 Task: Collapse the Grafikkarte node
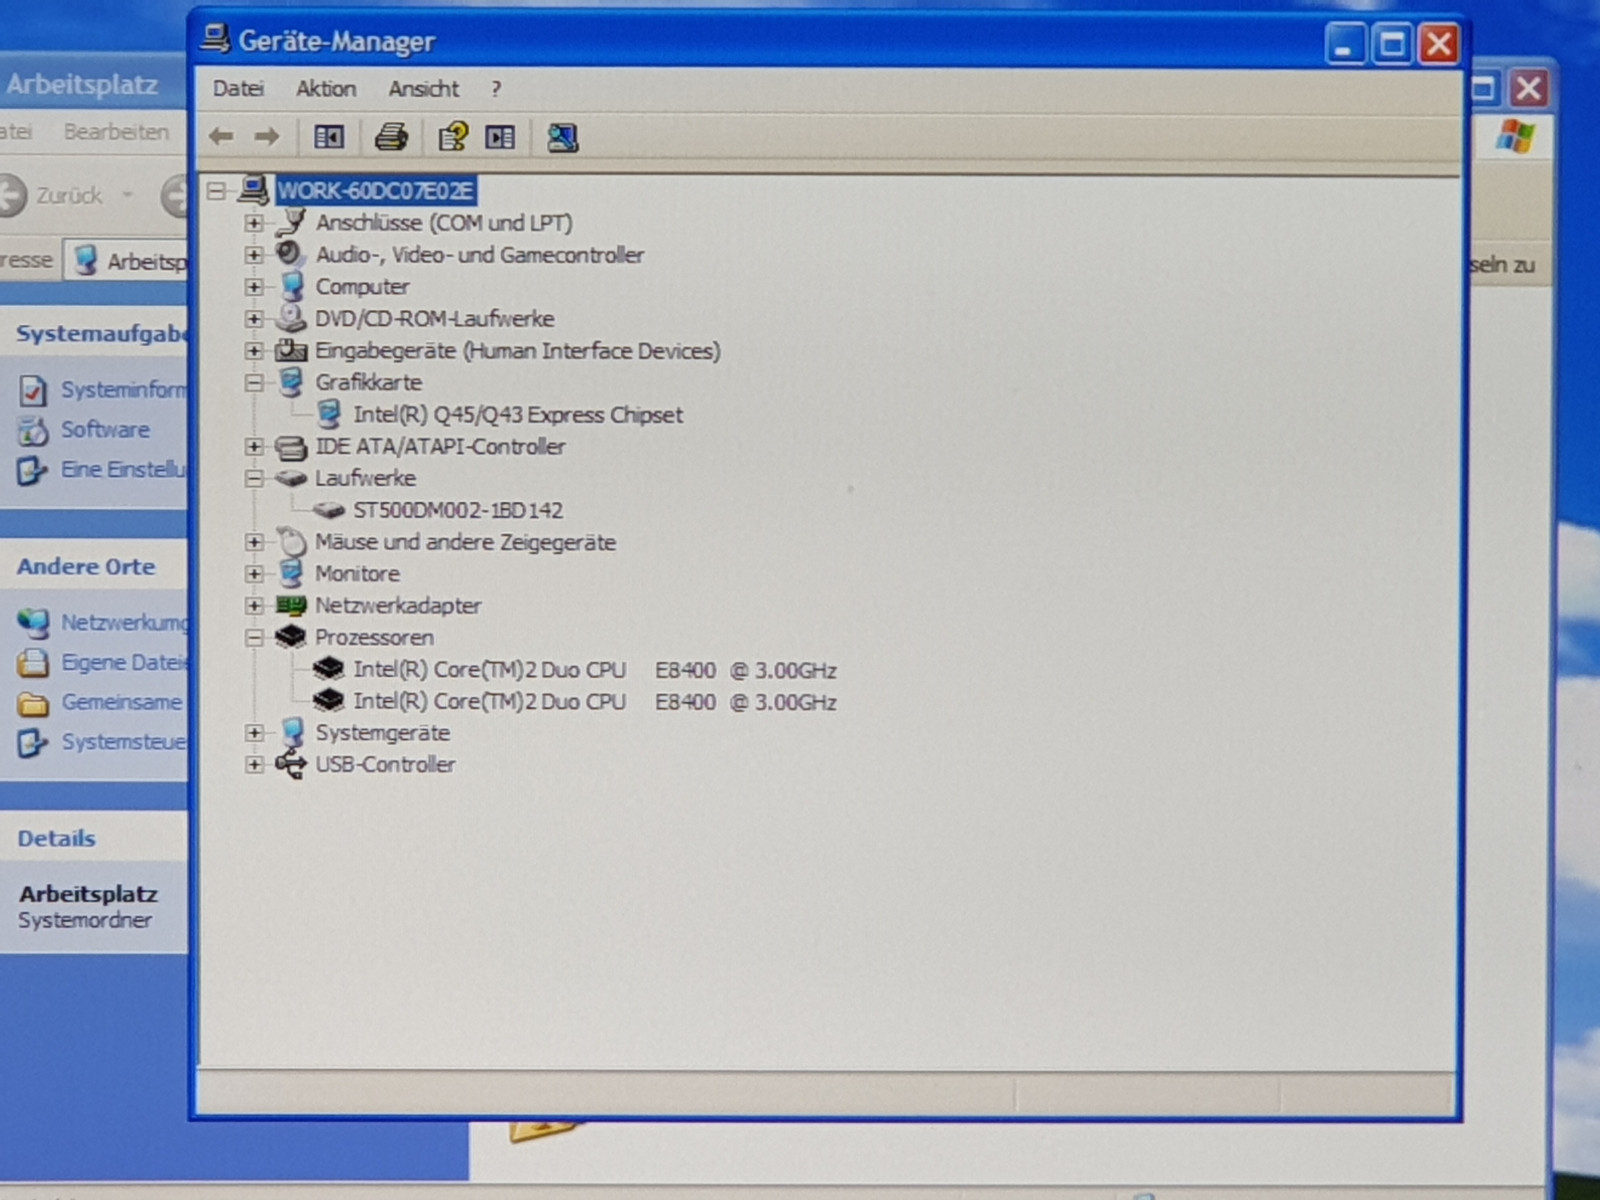coord(254,383)
